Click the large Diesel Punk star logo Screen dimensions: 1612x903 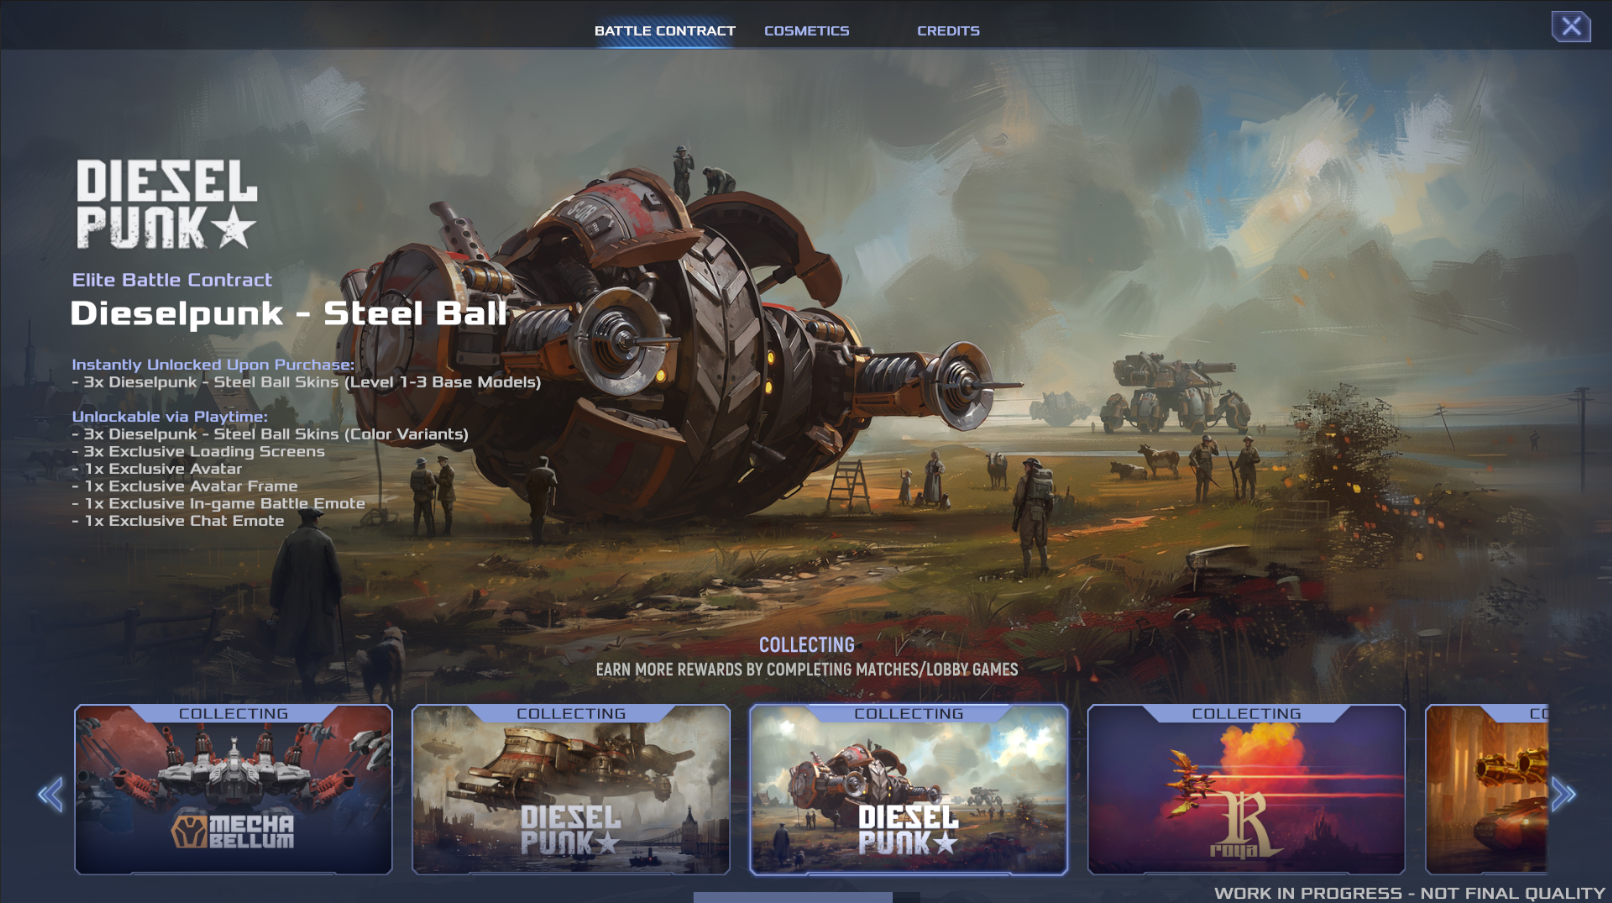click(166, 204)
